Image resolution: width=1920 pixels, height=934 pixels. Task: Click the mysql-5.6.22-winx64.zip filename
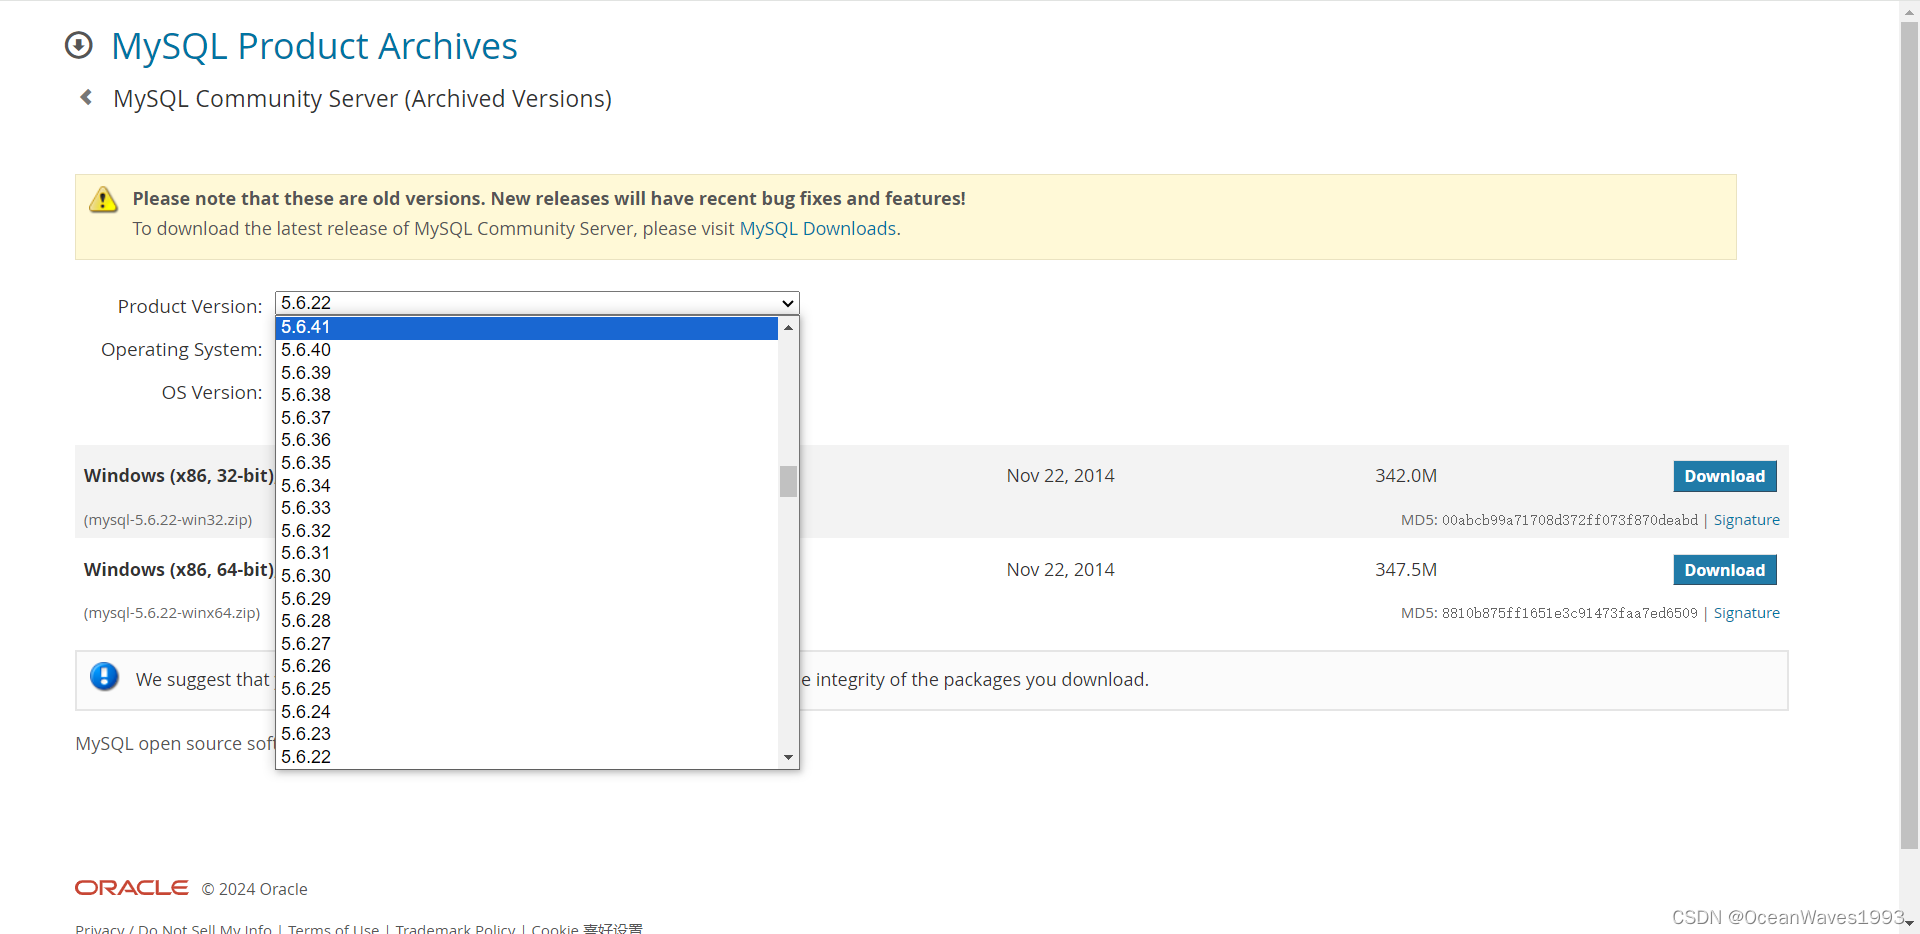tap(172, 613)
